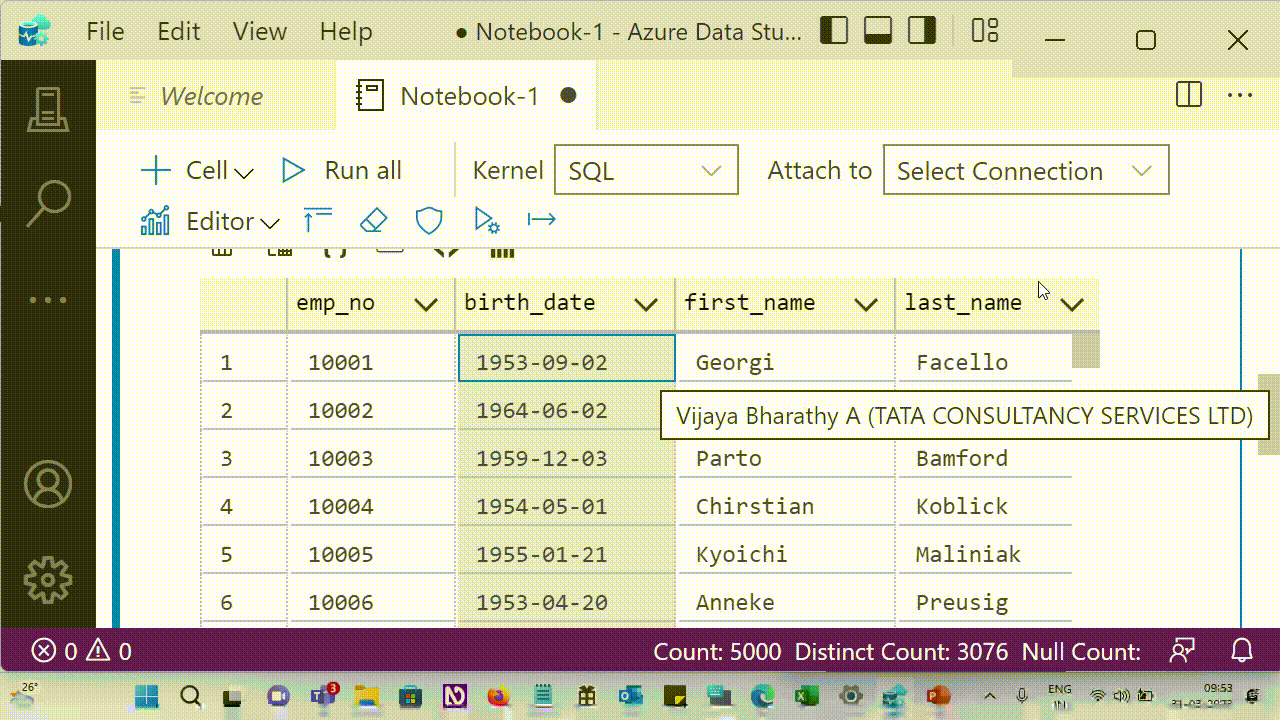
Task: Click the feedback person icon in status bar
Action: [x=1182, y=651]
